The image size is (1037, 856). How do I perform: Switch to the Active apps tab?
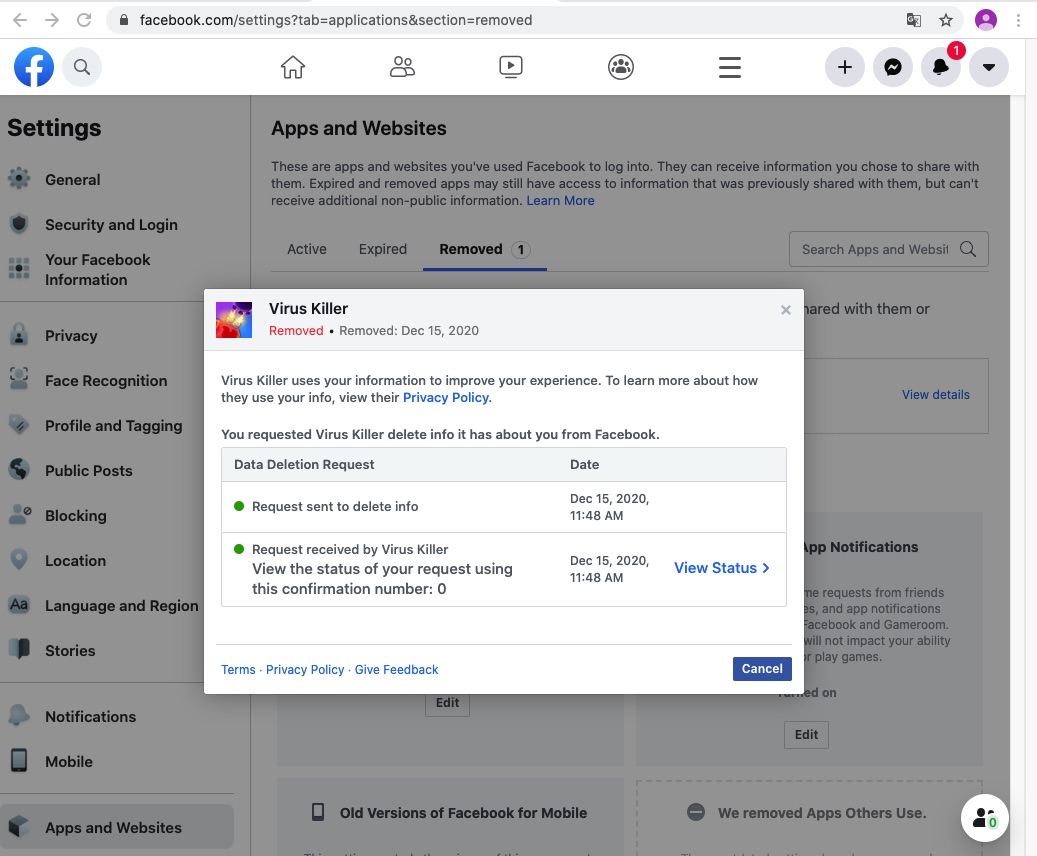pyautogui.click(x=307, y=249)
